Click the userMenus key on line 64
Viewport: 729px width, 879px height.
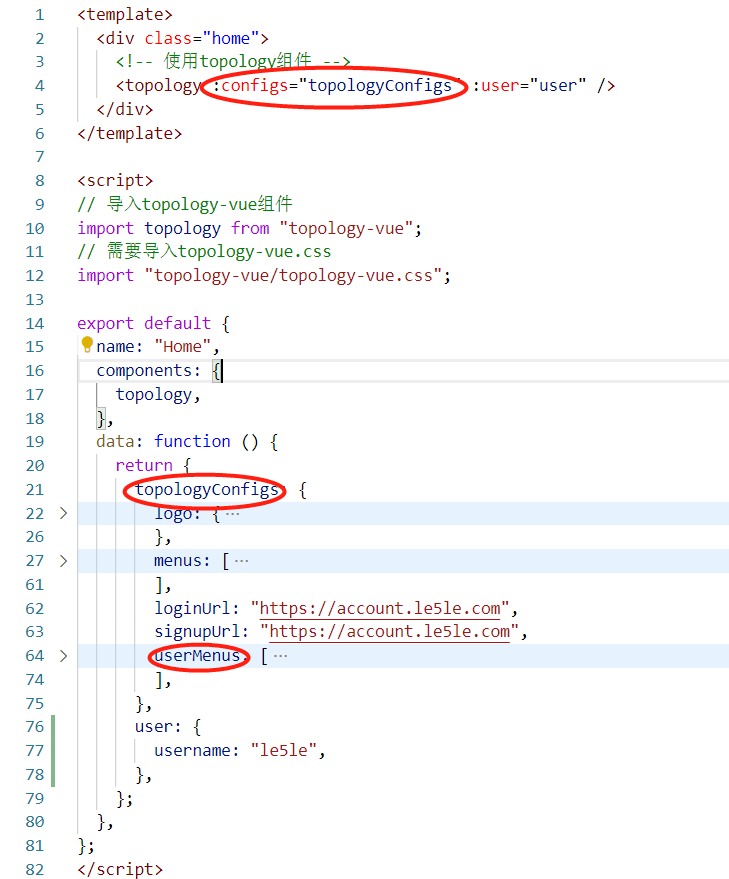click(197, 655)
